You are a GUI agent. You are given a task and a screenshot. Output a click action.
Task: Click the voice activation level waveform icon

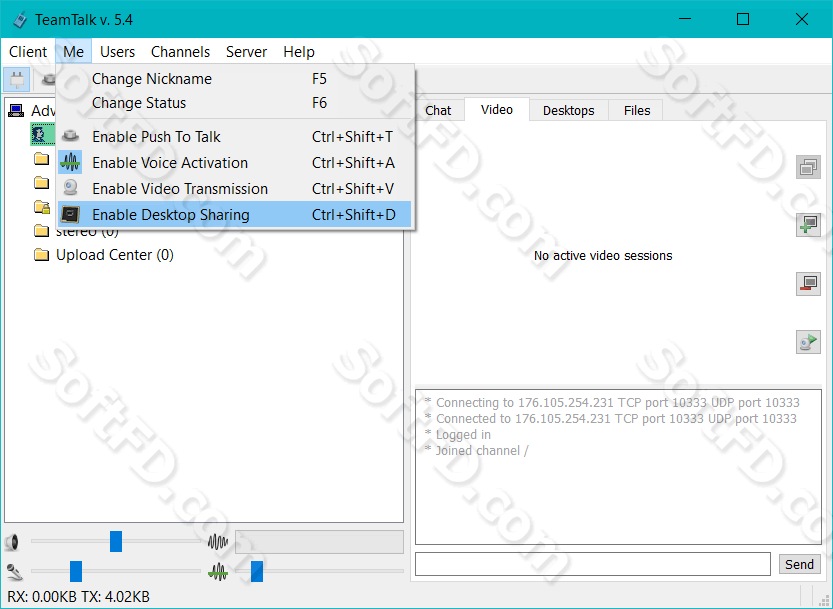(218, 572)
